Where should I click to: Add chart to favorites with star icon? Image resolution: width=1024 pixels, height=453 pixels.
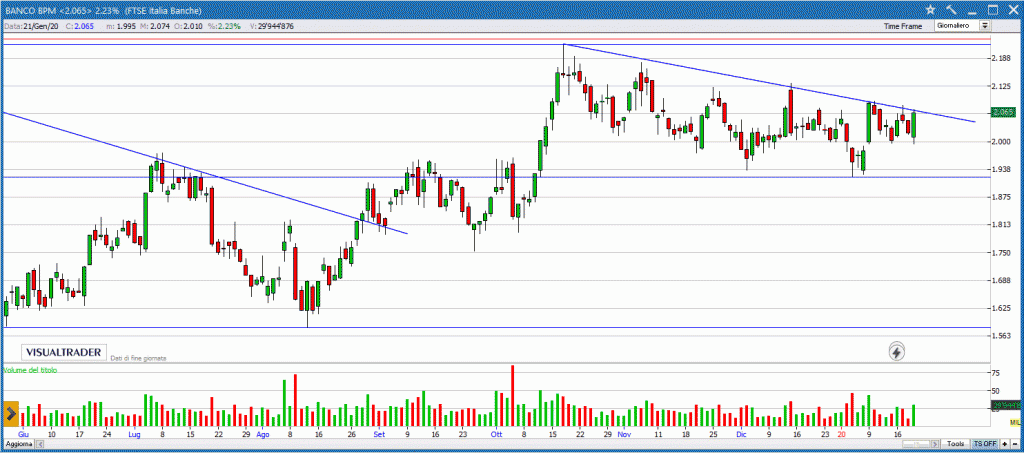click(931, 9)
